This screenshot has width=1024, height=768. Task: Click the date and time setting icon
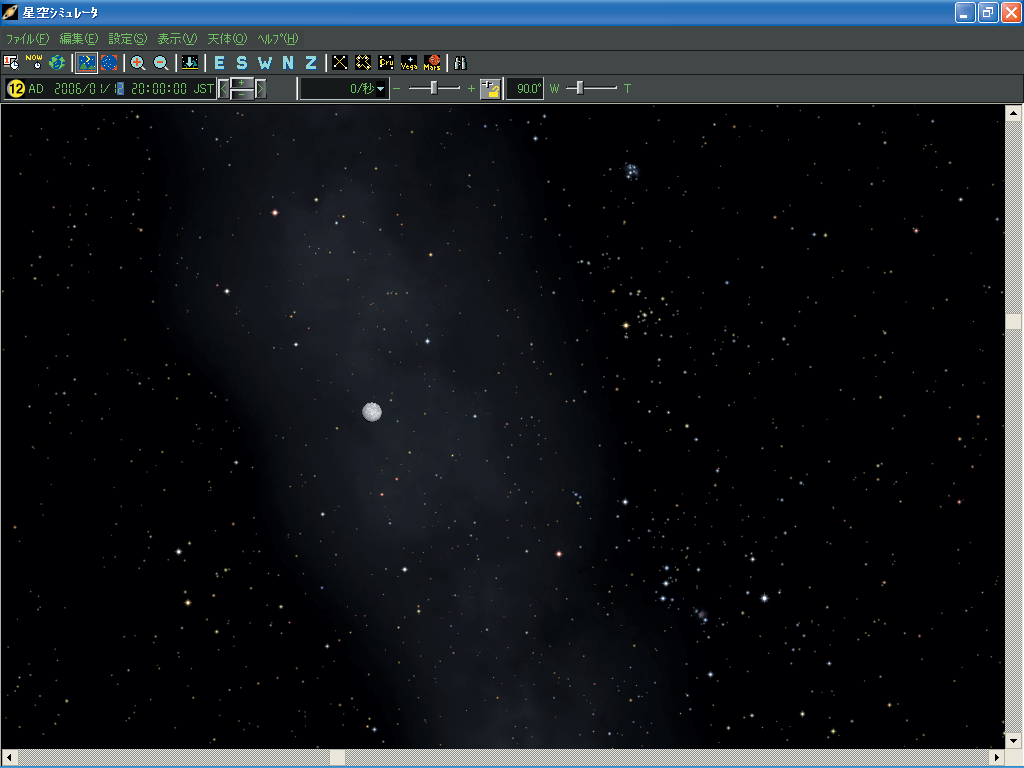pos(11,63)
